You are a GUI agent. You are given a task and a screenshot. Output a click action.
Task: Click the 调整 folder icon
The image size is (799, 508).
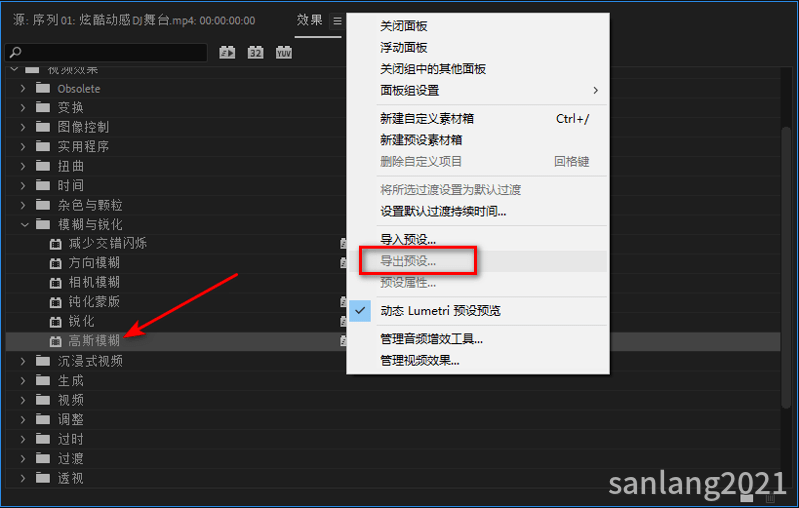pyautogui.click(x=43, y=419)
